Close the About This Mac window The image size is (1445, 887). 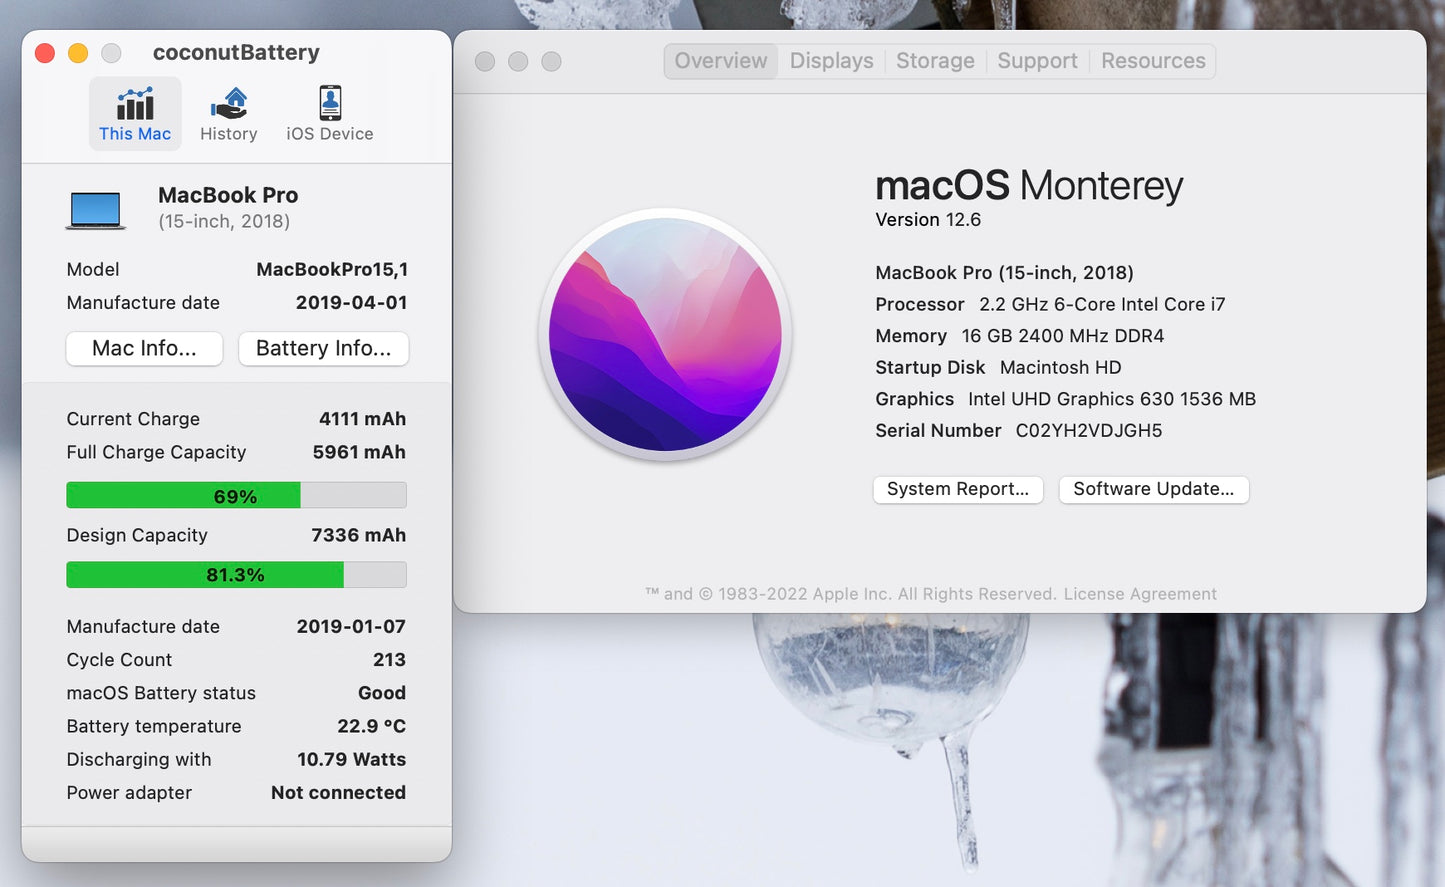click(485, 61)
